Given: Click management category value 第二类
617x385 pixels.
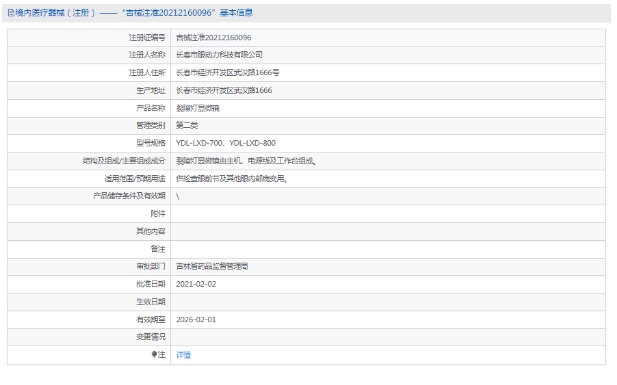Looking at the screenshot, I should pyautogui.click(x=187, y=126).
